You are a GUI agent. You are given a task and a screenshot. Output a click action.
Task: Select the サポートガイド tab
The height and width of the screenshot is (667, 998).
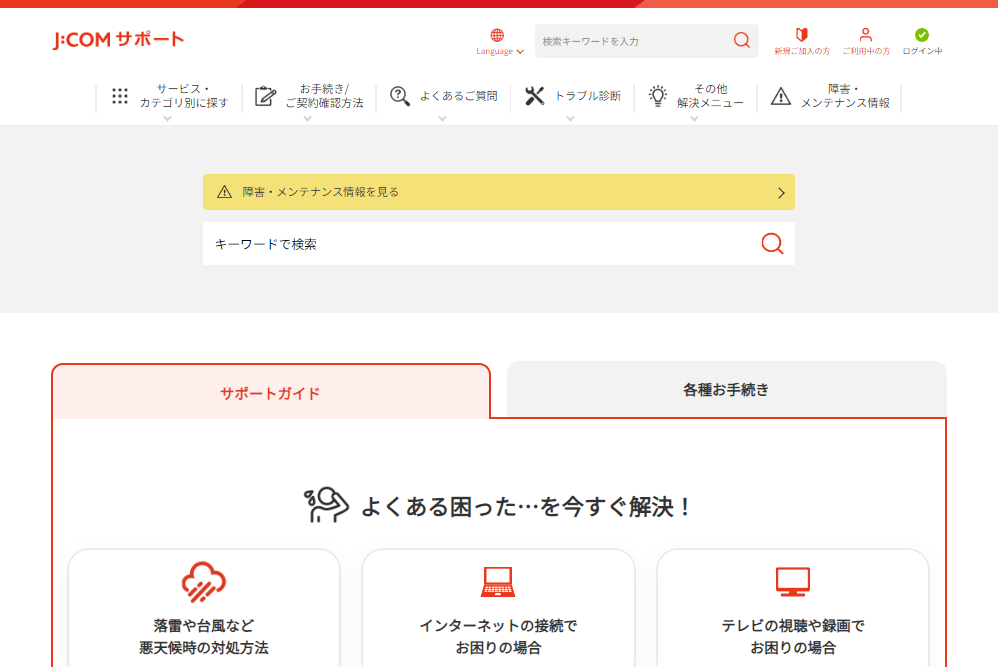(x=272, y=392)
